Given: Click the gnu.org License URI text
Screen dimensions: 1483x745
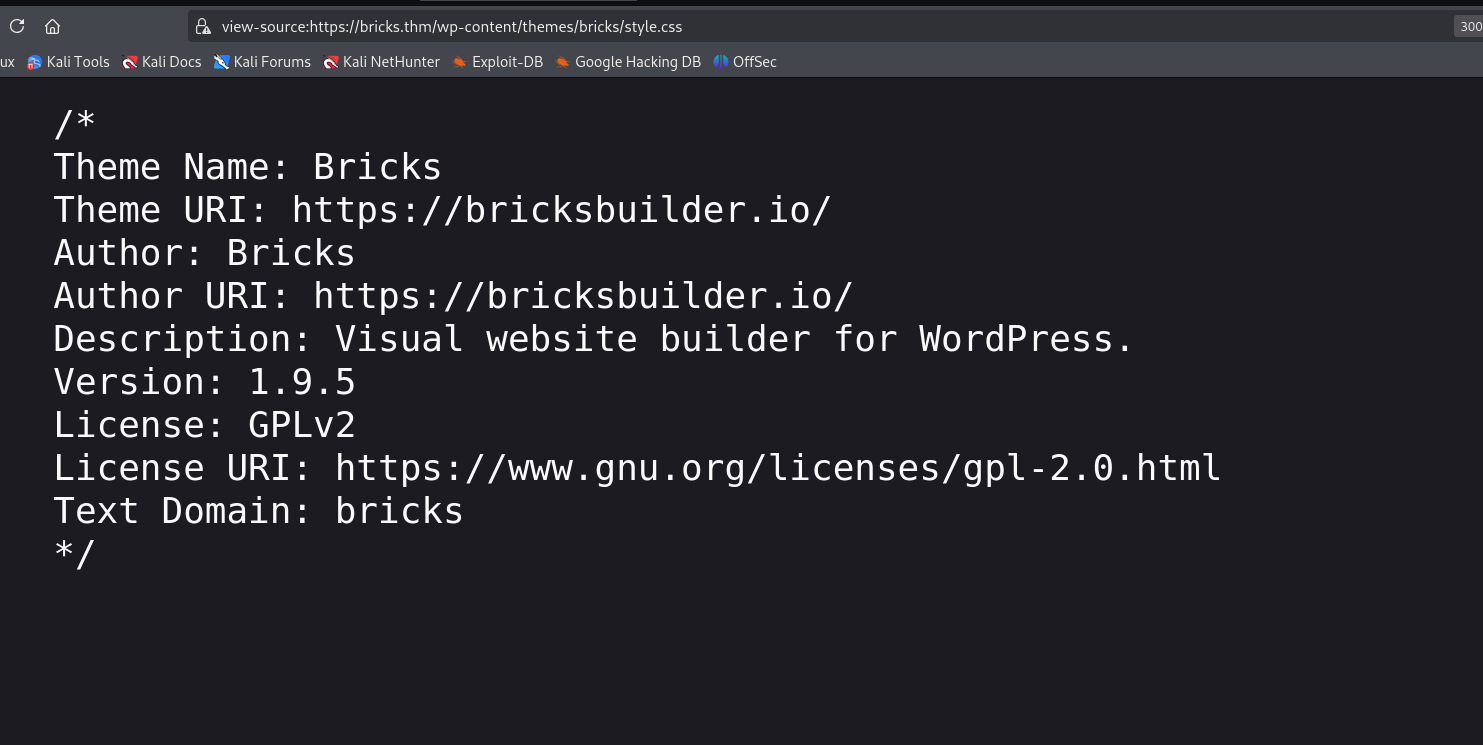Looking at the screenshot, I should (778, 468).
